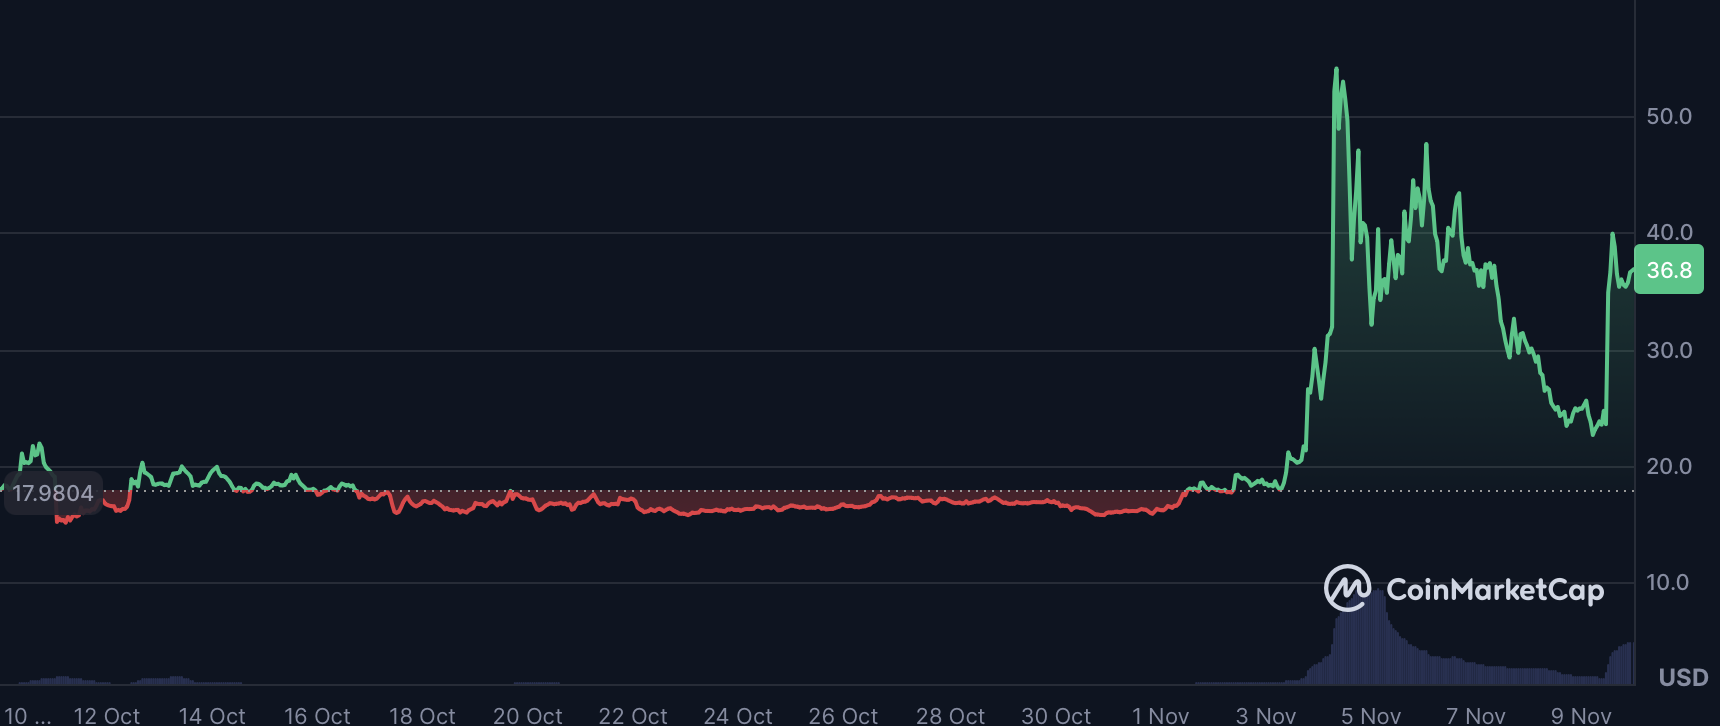Image resolution: width=1720 pixels, height=726 pixels.
Task: Click the CoinMarketCap watermark text
Action: pos(1494,590)
